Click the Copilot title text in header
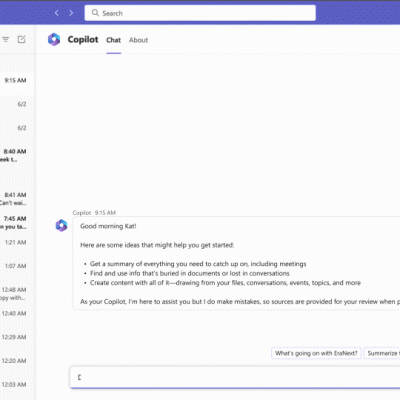The height and width of the screenshot is (400, 400). click(83, 39)
